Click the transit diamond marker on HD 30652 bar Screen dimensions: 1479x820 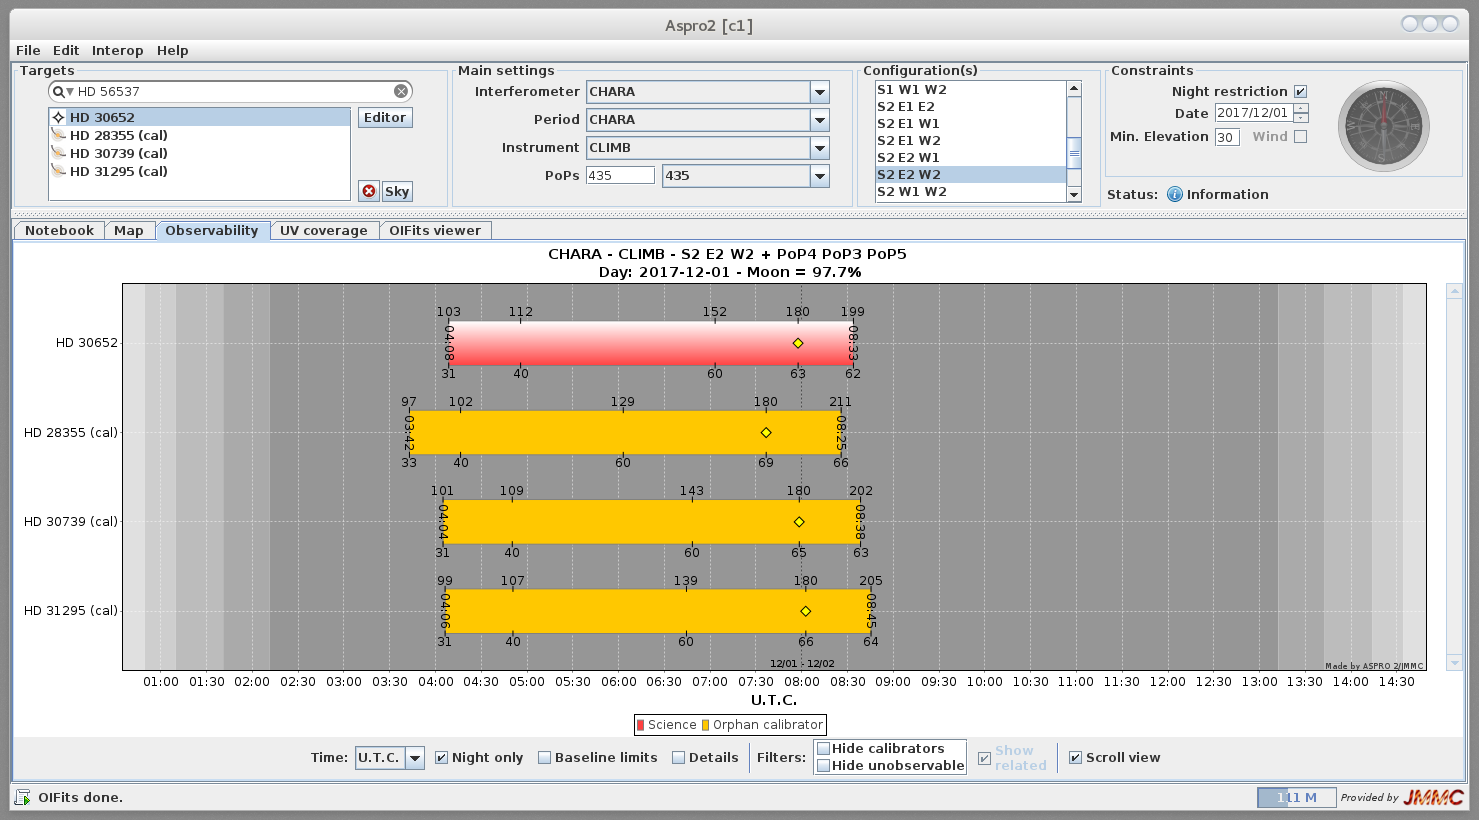pyautogui.click(x=798, y=343)
